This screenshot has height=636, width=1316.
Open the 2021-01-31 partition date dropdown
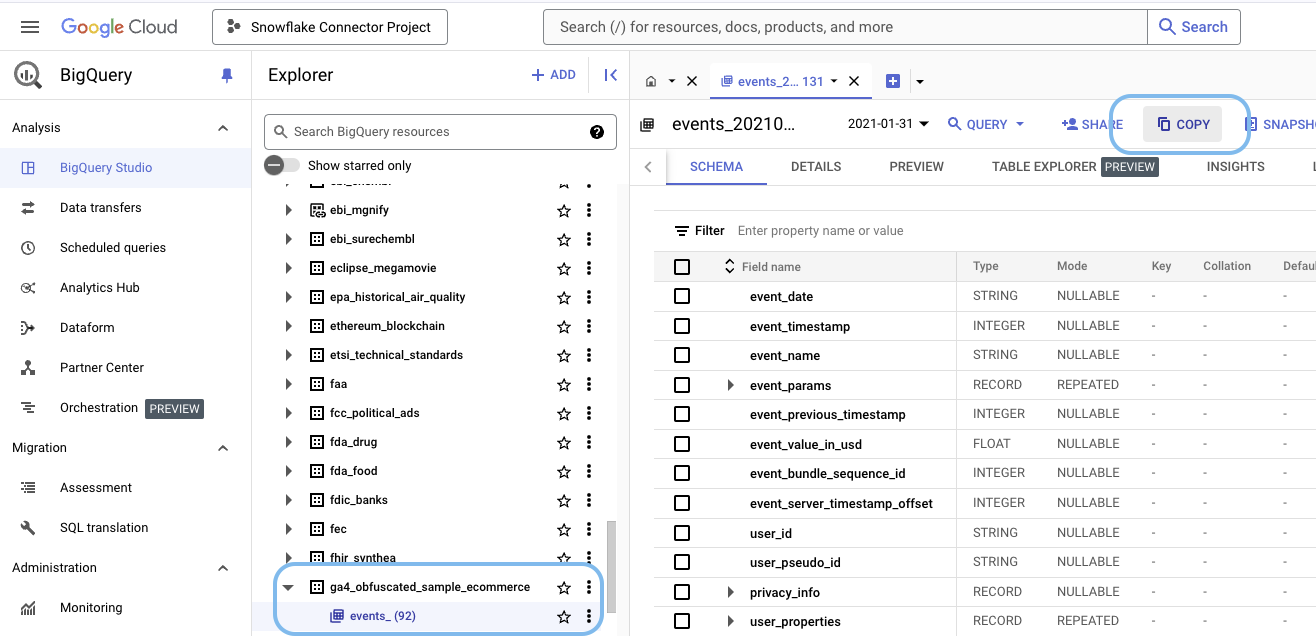click(x=888, y=124)
